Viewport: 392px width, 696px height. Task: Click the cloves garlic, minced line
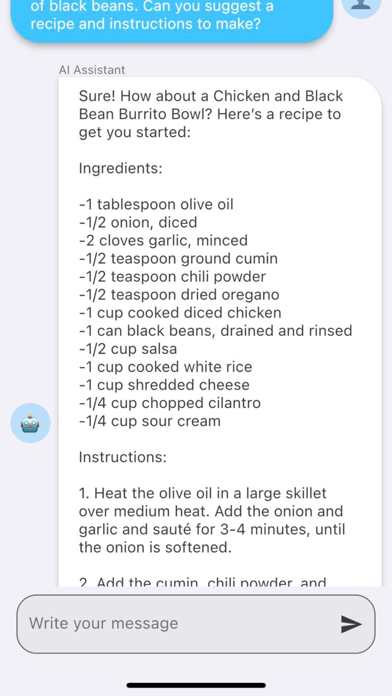(163, 240)
